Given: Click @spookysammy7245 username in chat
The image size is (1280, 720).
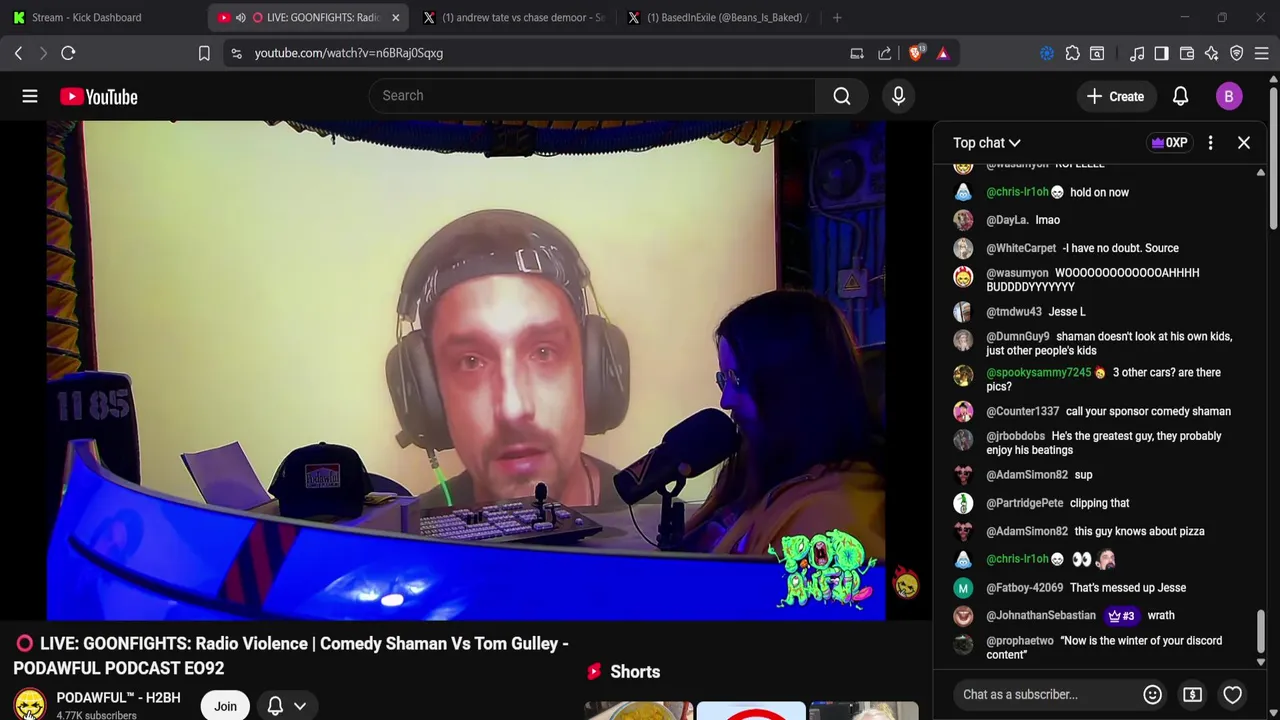Looking at the screenshot, I should click(x=1038, y=373).
